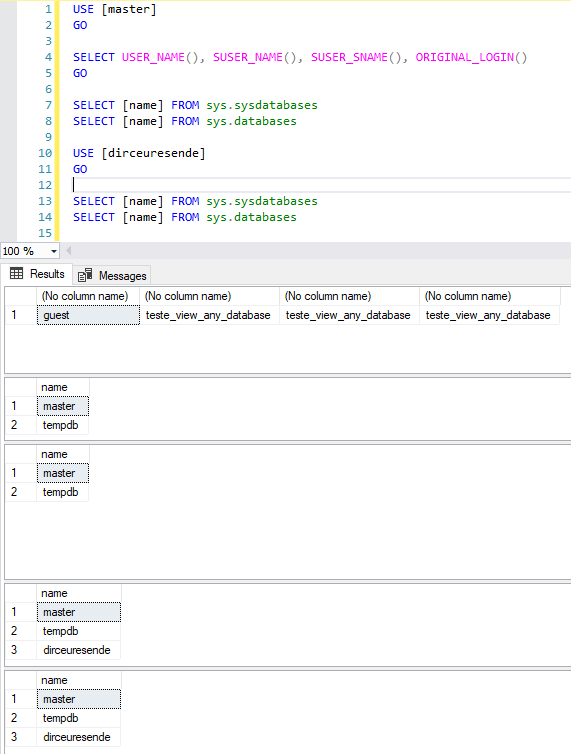Select dirceuresende cell in last result grid
Viewport: 571px width, 754px height.
pos(79,737)
